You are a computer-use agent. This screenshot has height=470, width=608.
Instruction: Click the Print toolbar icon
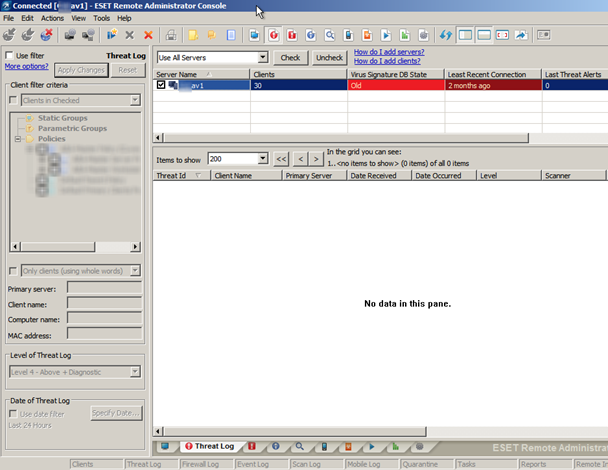pyautogui.click(x=171, y=35)
